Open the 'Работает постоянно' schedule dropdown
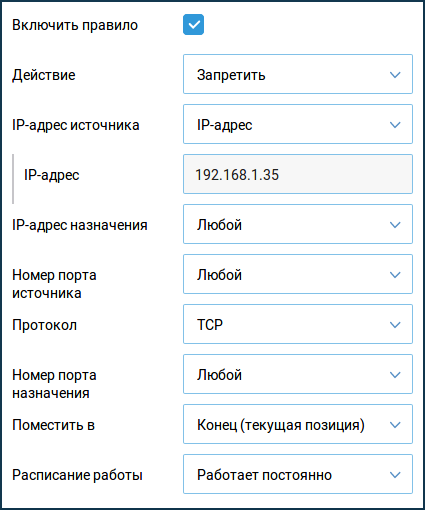This screenshot has width=425, height=510. click(298, 474)
